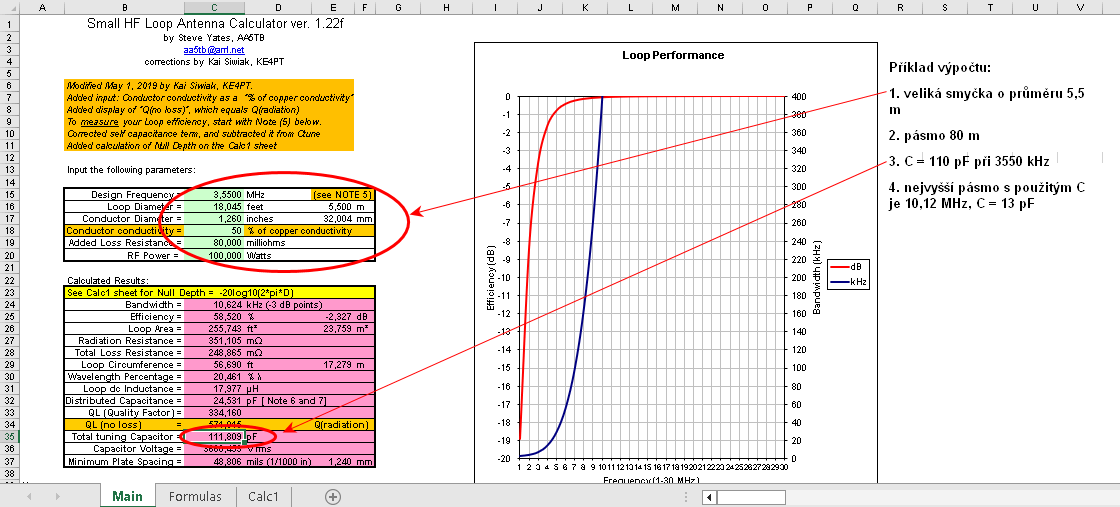
Task: Select the Added Loss Resistance value cell
Action: point(215,242)
